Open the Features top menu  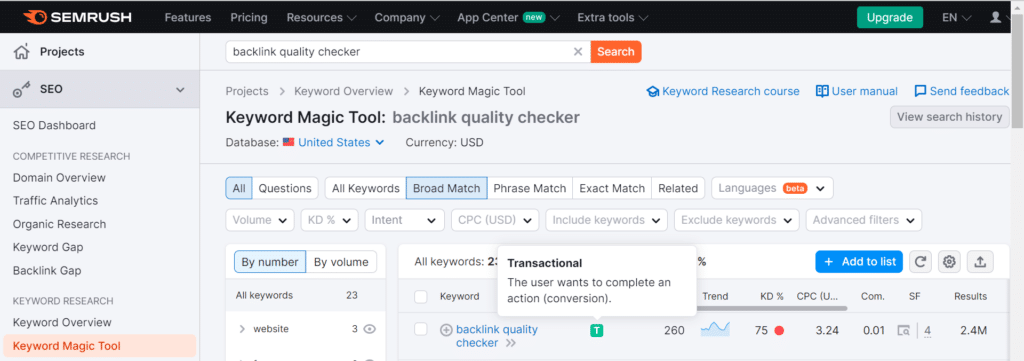[188, 18]
